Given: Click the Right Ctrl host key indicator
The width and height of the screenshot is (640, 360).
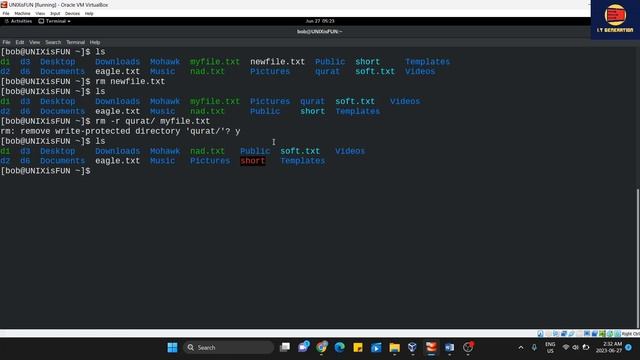Looking at the screenshot, I should [x=631, y=333].
